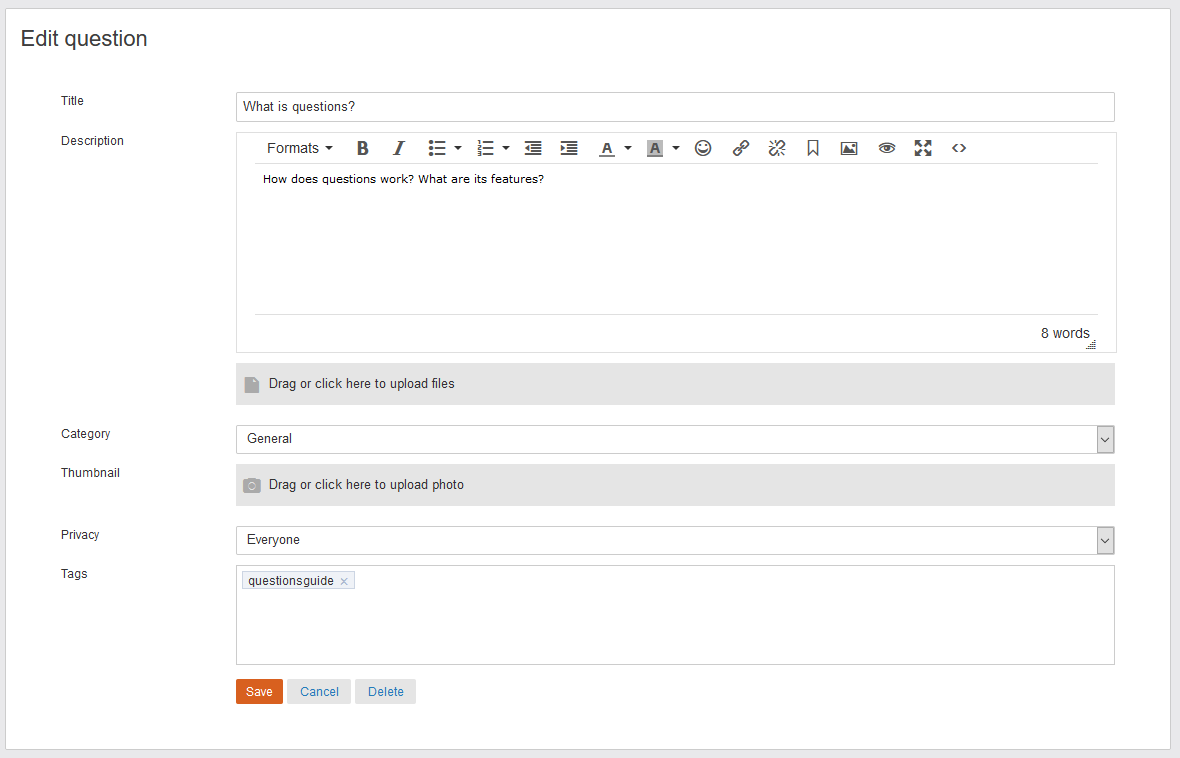Image resolution: width=1180 pixels, height=758 pixels.
Task: Open the emoticons picker
Action: pyautogui.click(x=703, y=148)
